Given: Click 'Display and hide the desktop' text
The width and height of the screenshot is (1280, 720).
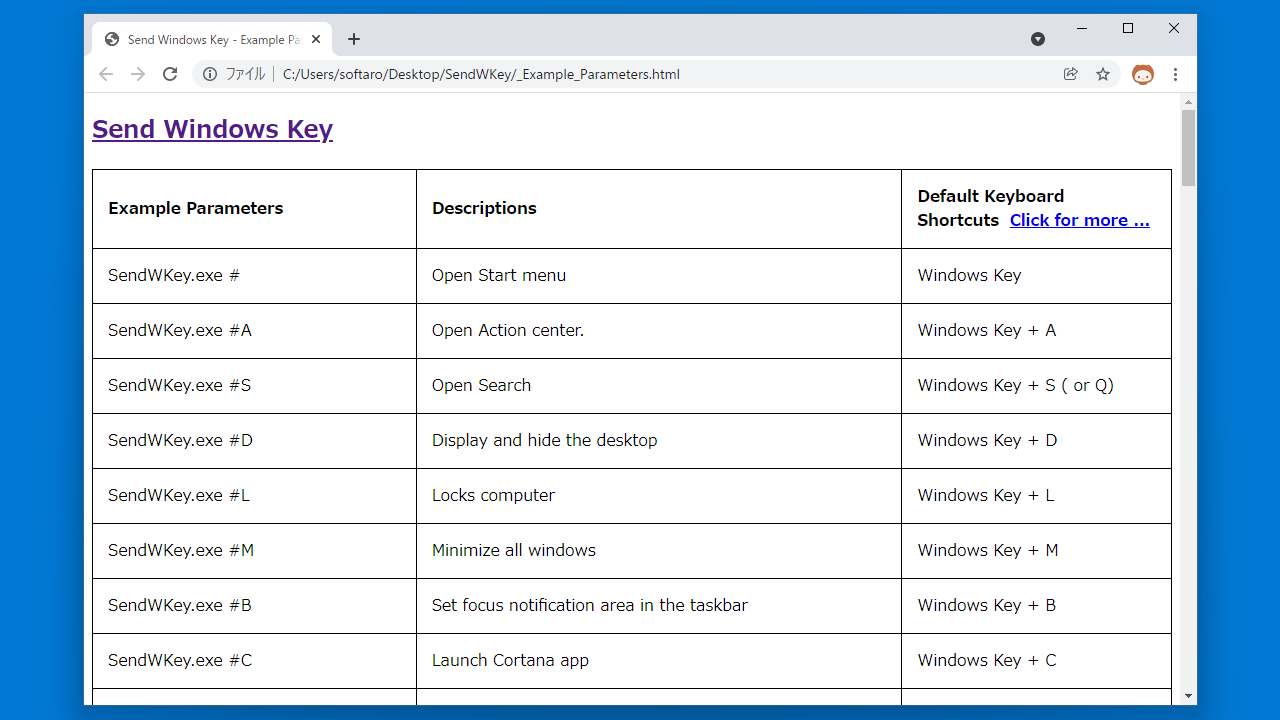Looking at the screenshot, I should click(545, 440).
